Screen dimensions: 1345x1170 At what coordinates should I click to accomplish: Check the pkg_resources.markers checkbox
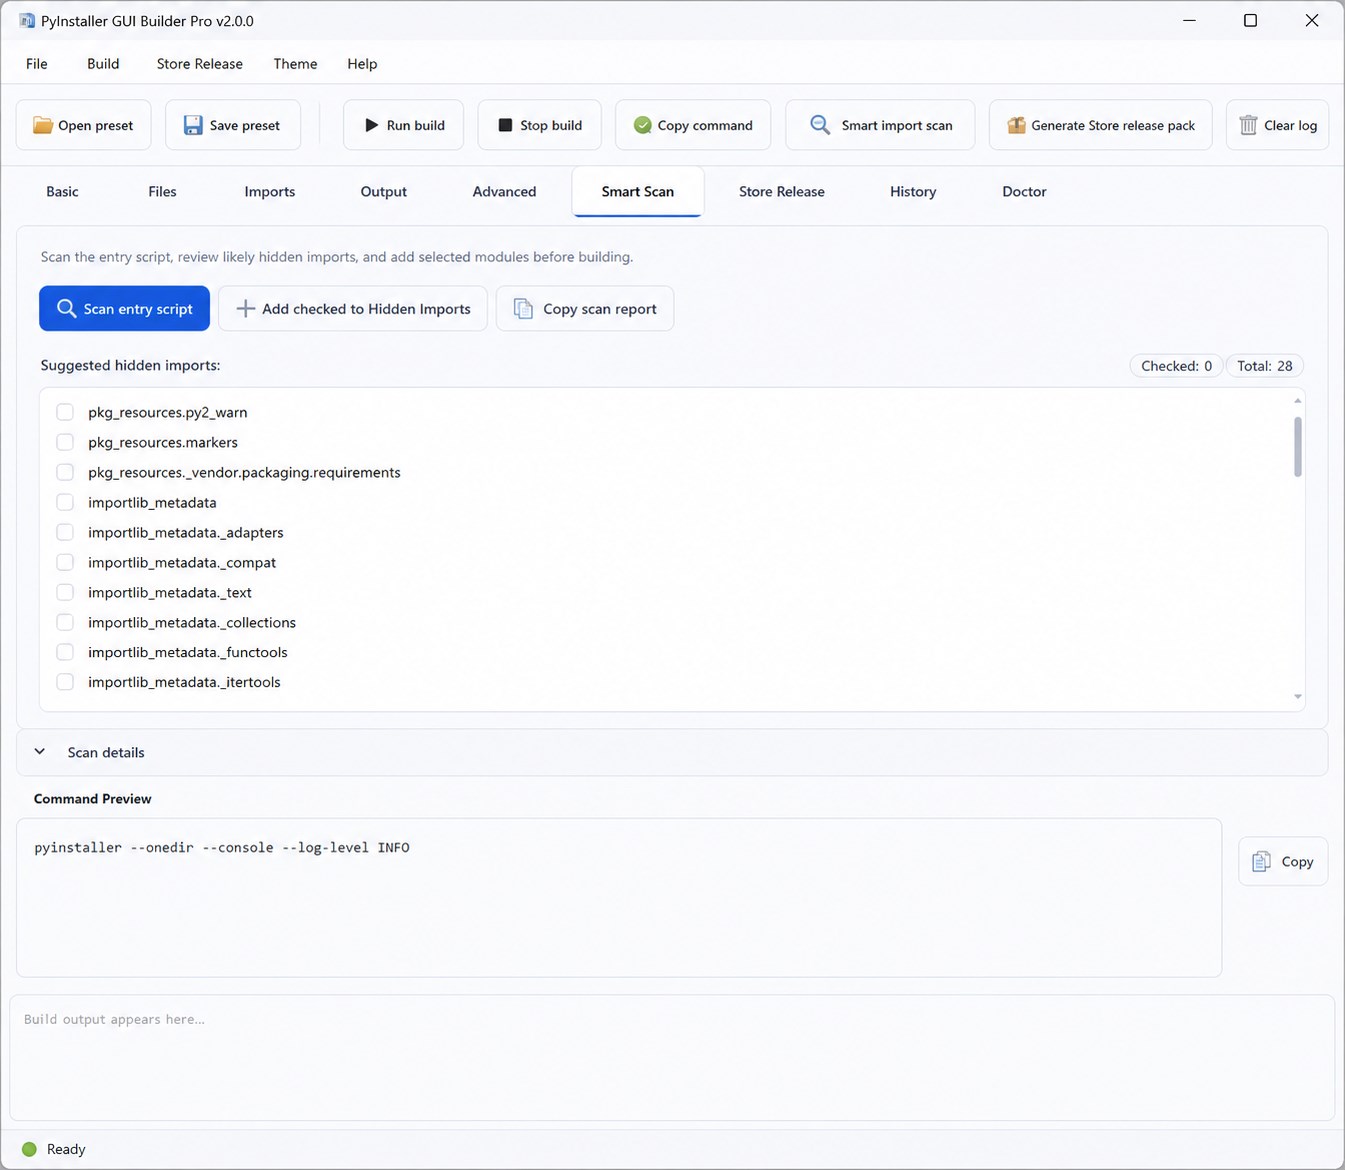coord(65,442)
